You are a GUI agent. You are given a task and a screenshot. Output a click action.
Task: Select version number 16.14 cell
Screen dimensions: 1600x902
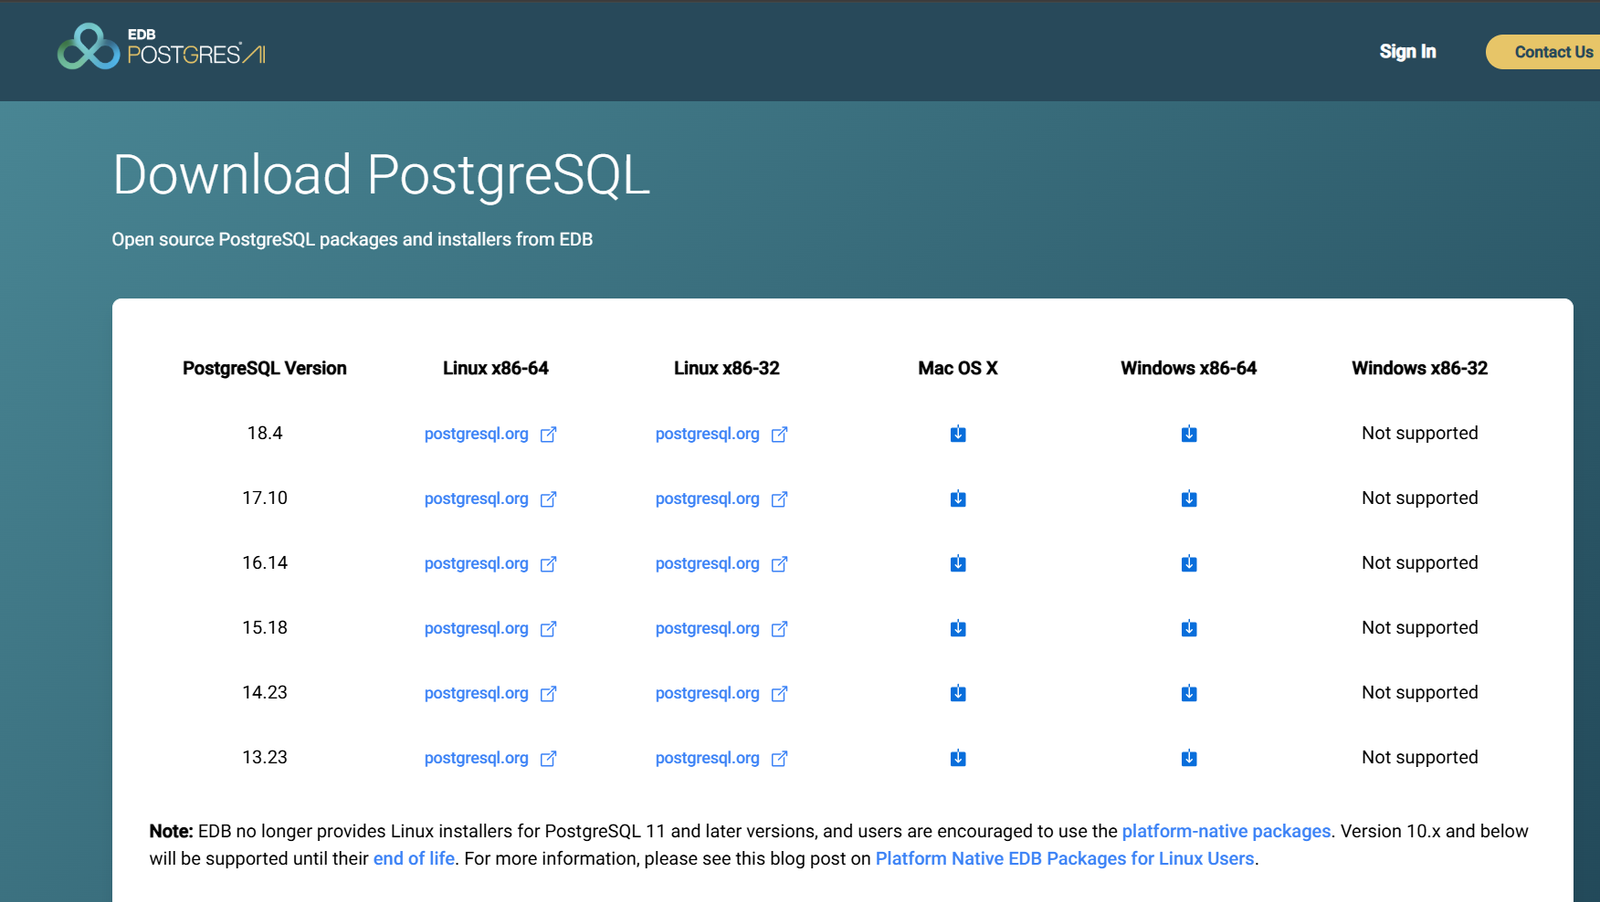(x=265, y=563)
